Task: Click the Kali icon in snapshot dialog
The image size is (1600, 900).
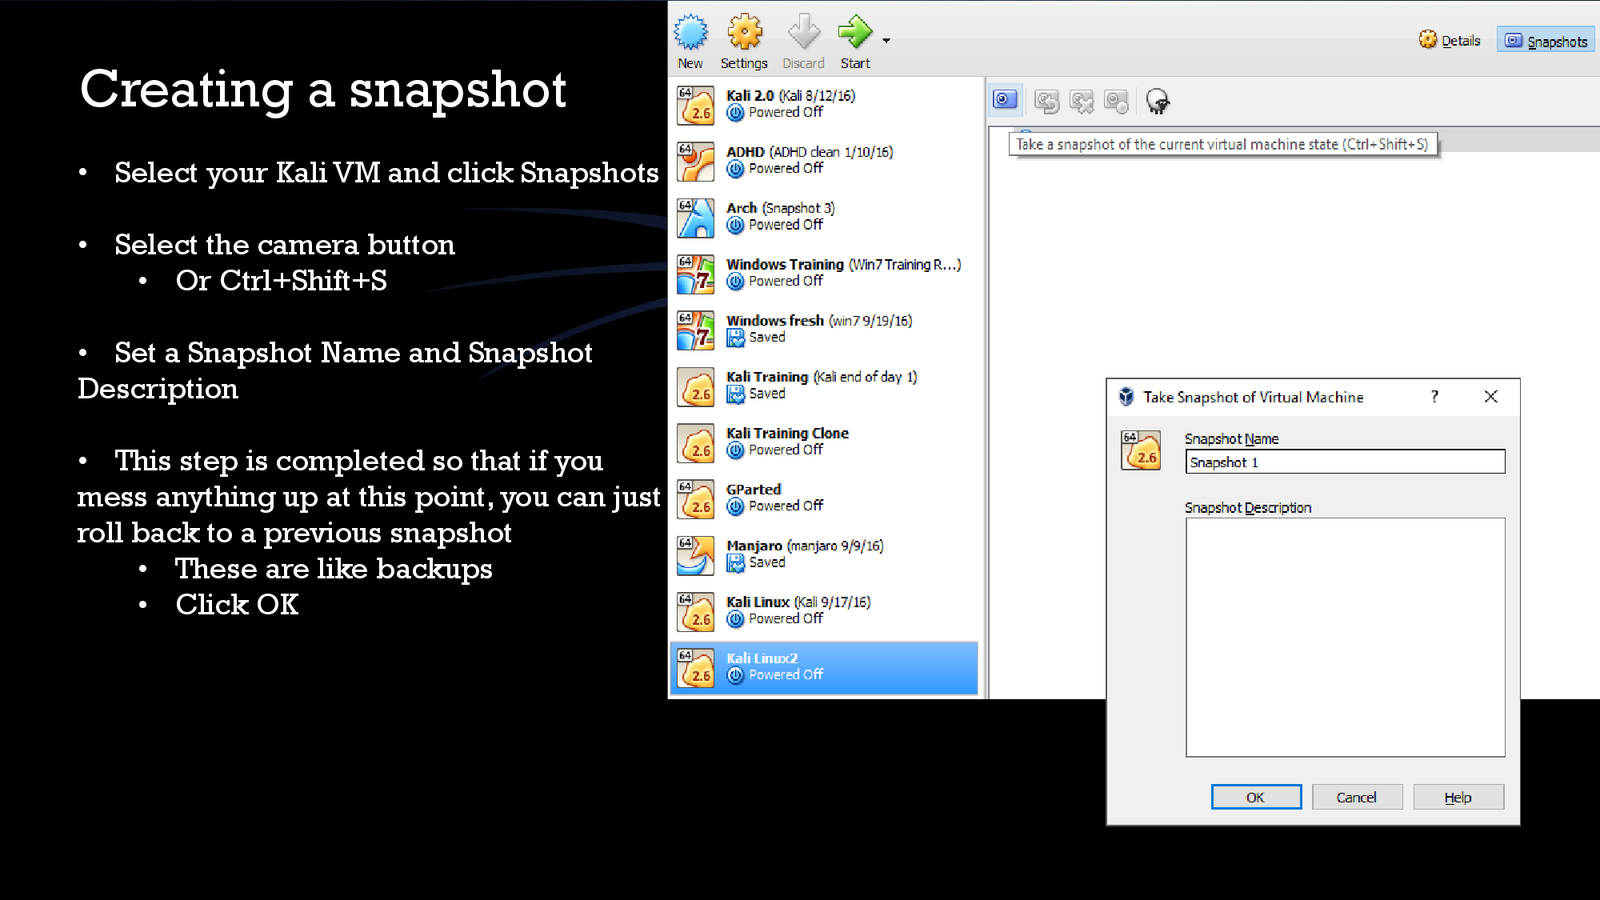Action: [1141, 450]
